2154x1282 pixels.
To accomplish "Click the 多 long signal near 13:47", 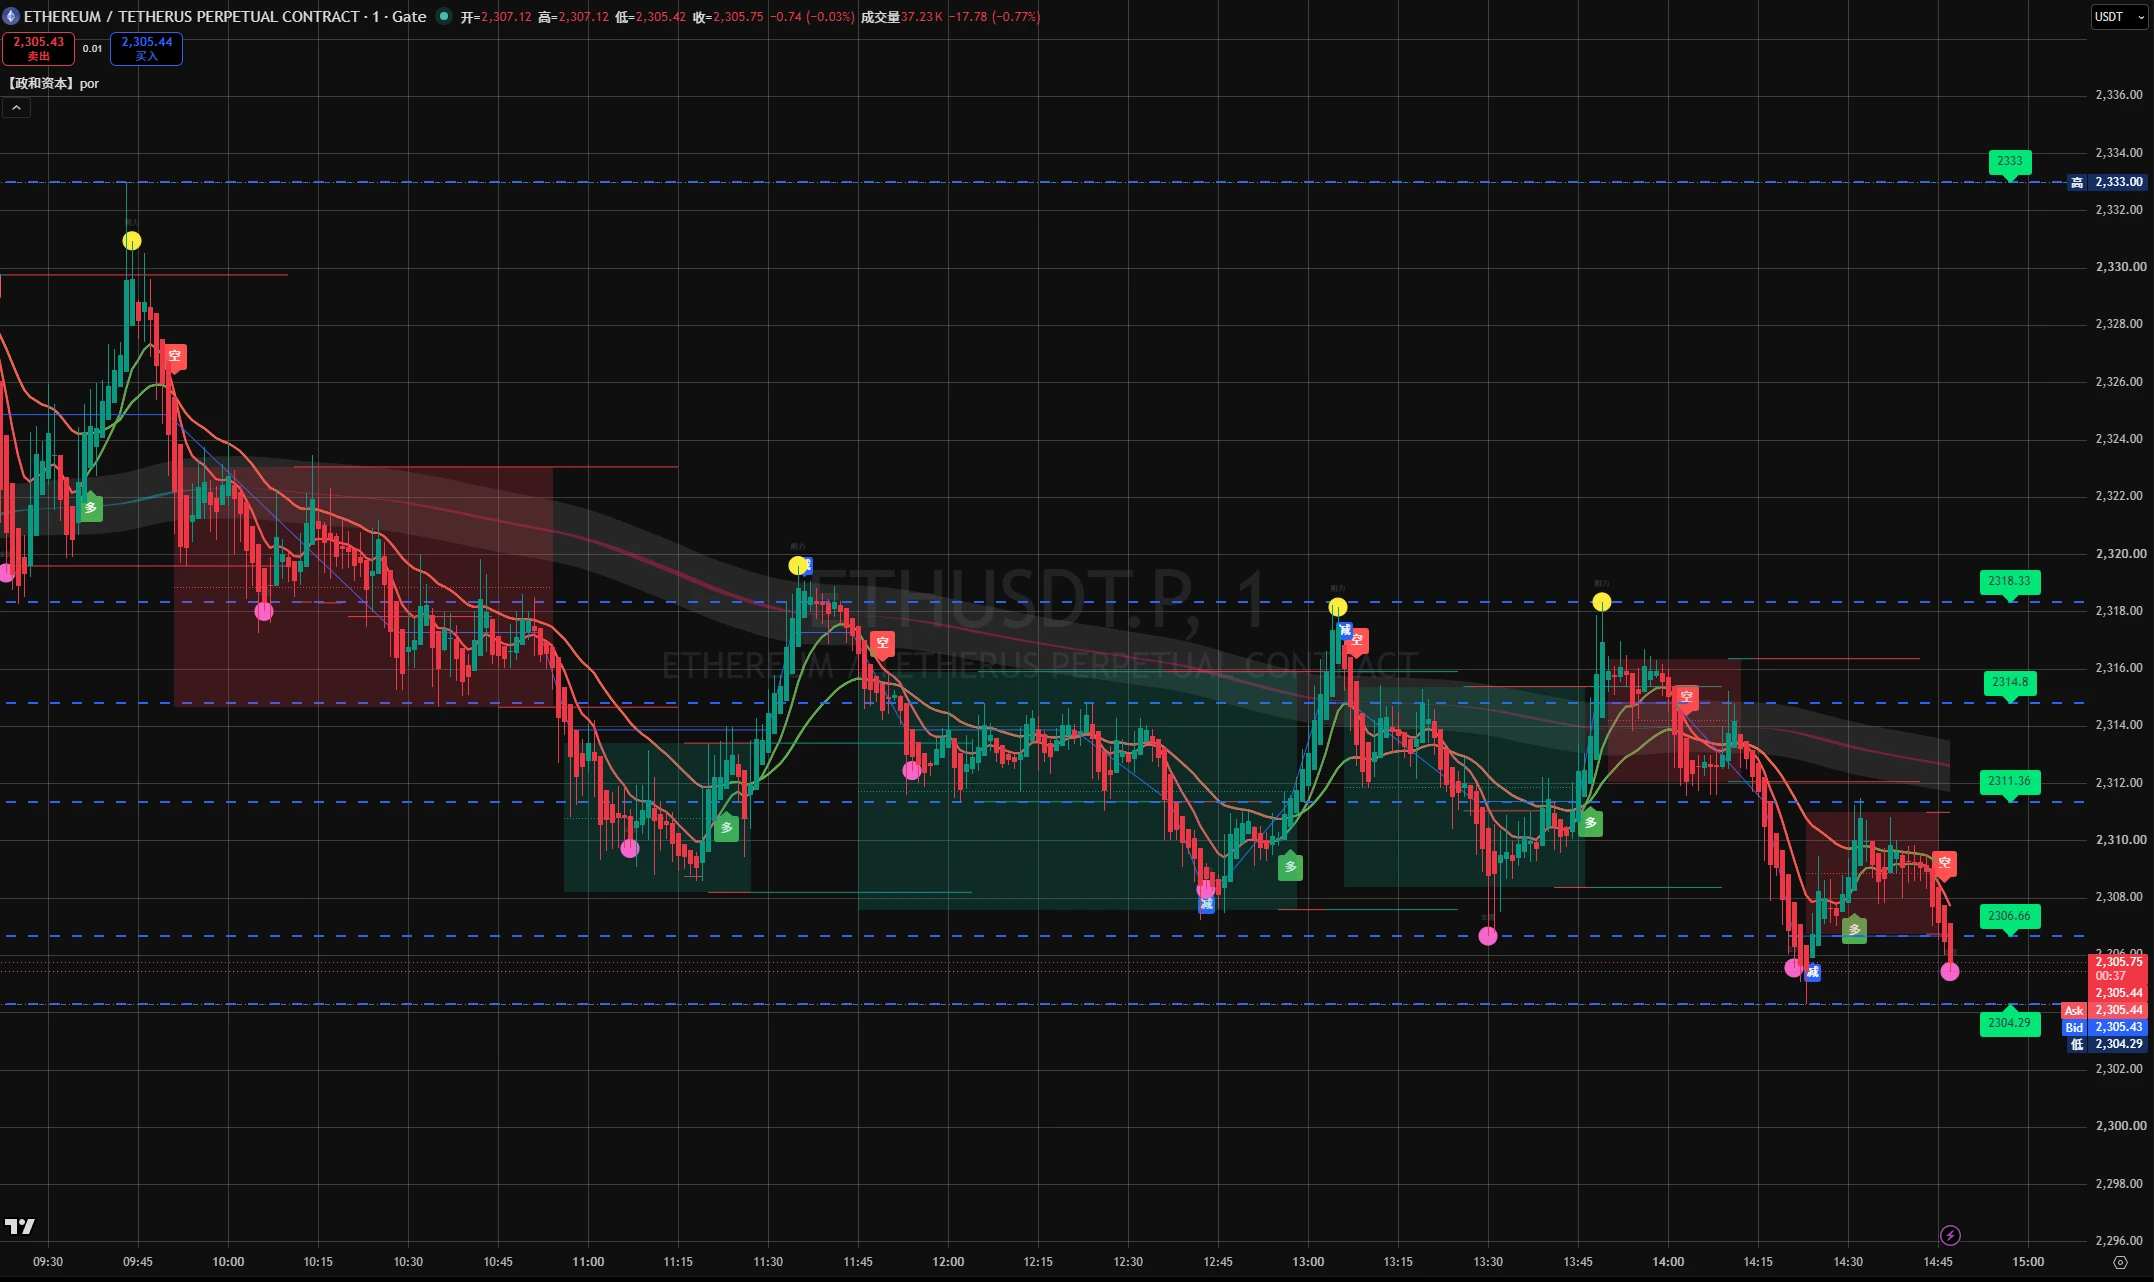I will pos(1590,823).
